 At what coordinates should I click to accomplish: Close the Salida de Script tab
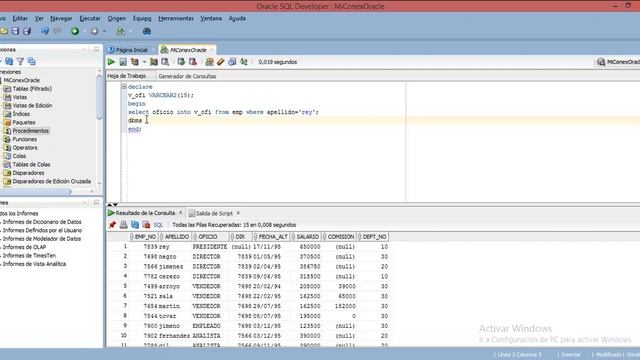coord(238,213)
